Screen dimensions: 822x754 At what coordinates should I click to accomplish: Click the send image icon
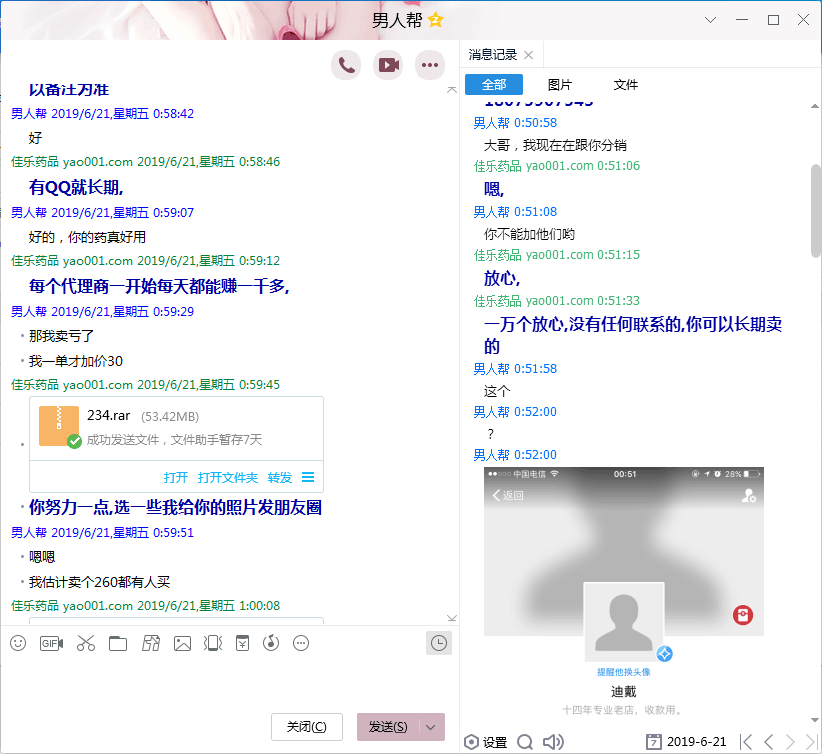tap(182, 643)
